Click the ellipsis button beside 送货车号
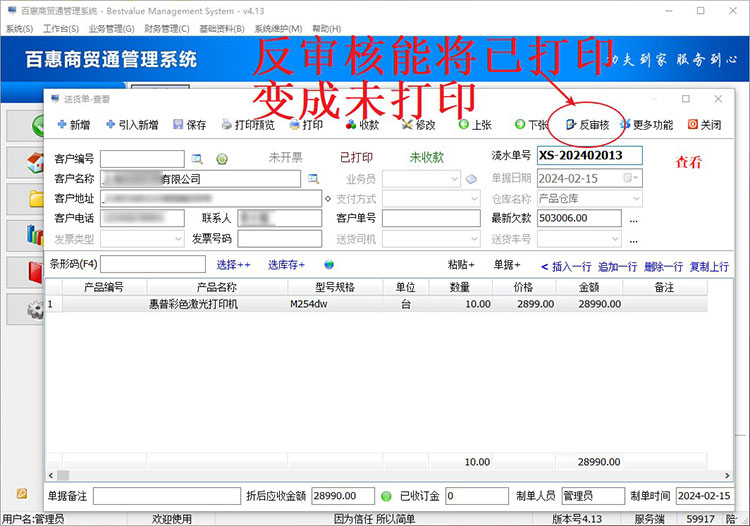Image resolution: width=750 pixels, height=526 pixels. point(633,241)
